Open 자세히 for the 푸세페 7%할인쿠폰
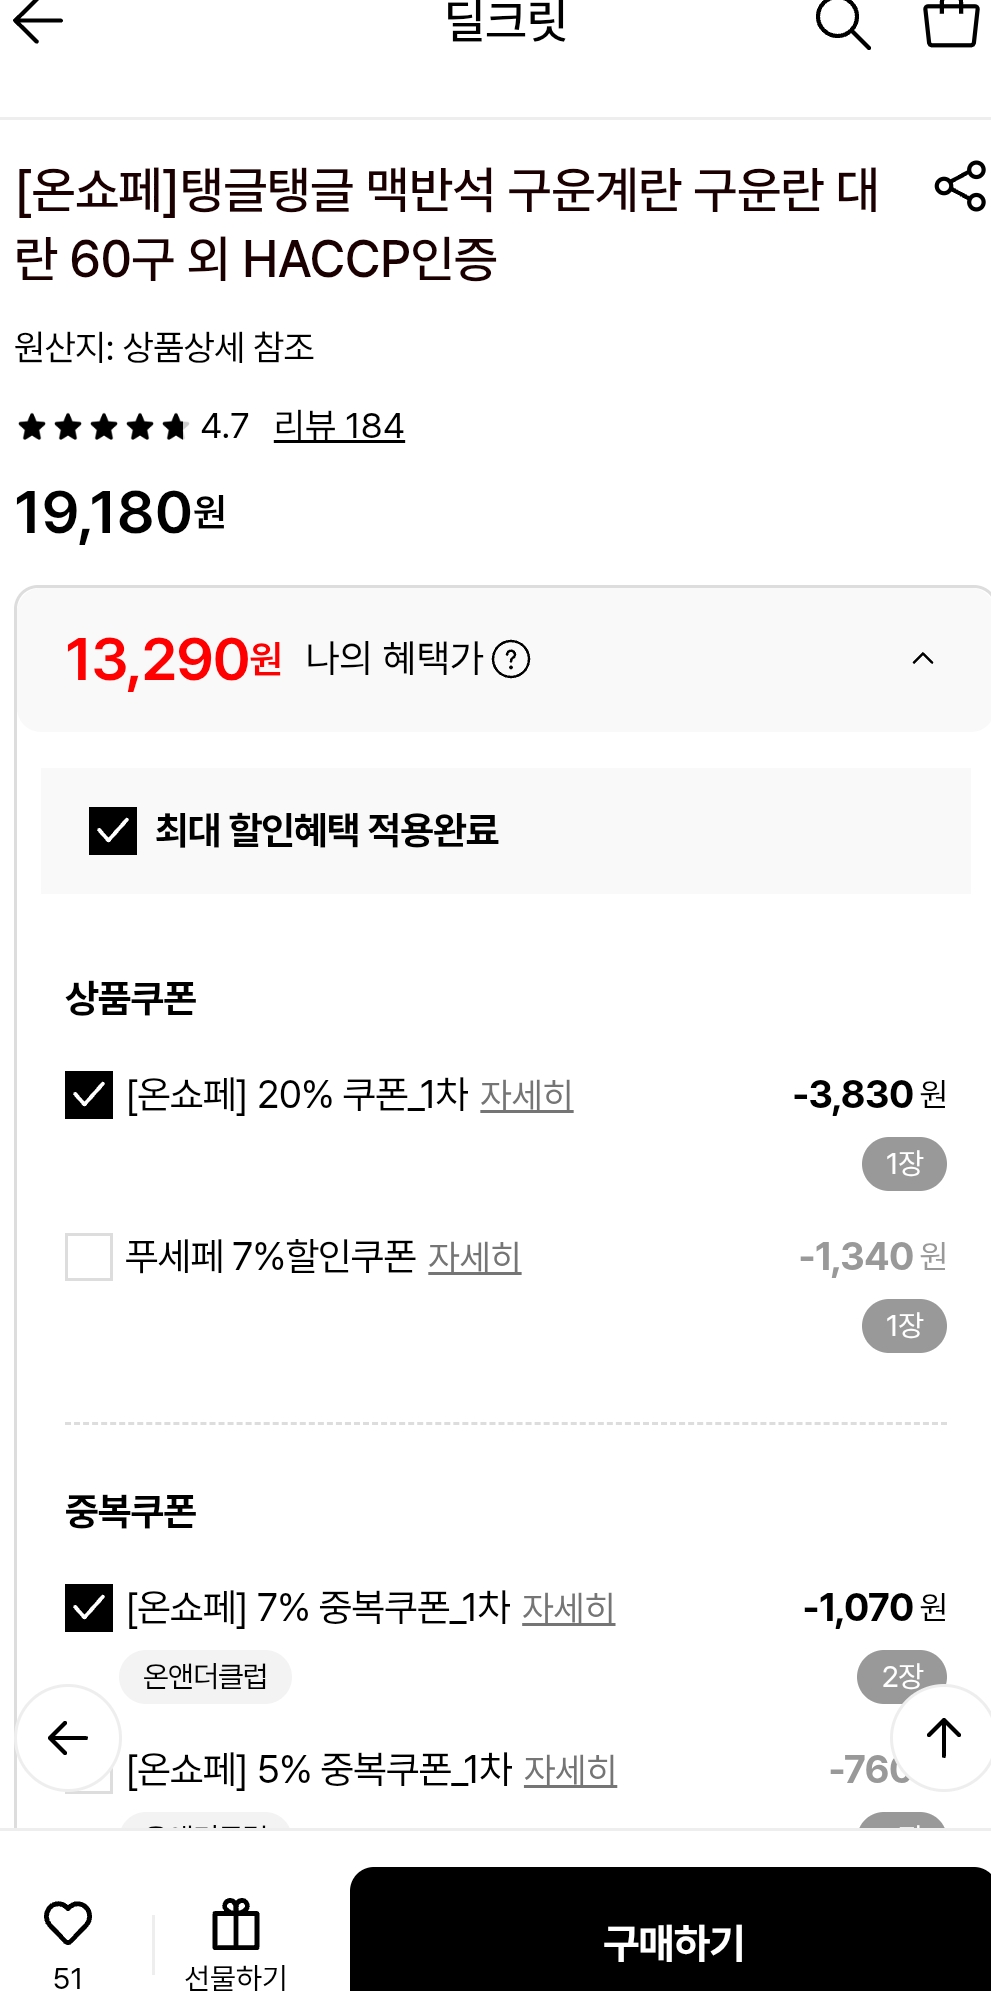 pos(474,1257)
